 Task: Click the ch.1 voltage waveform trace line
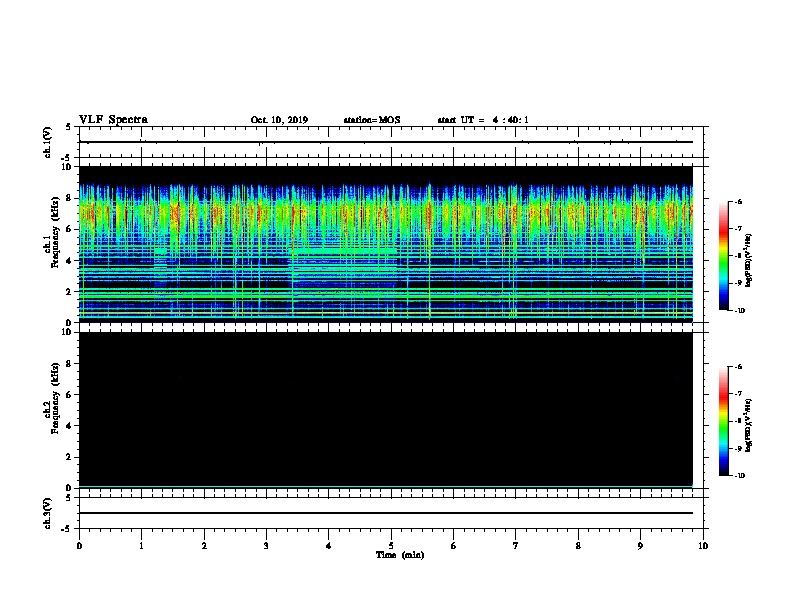click(385, 142)
